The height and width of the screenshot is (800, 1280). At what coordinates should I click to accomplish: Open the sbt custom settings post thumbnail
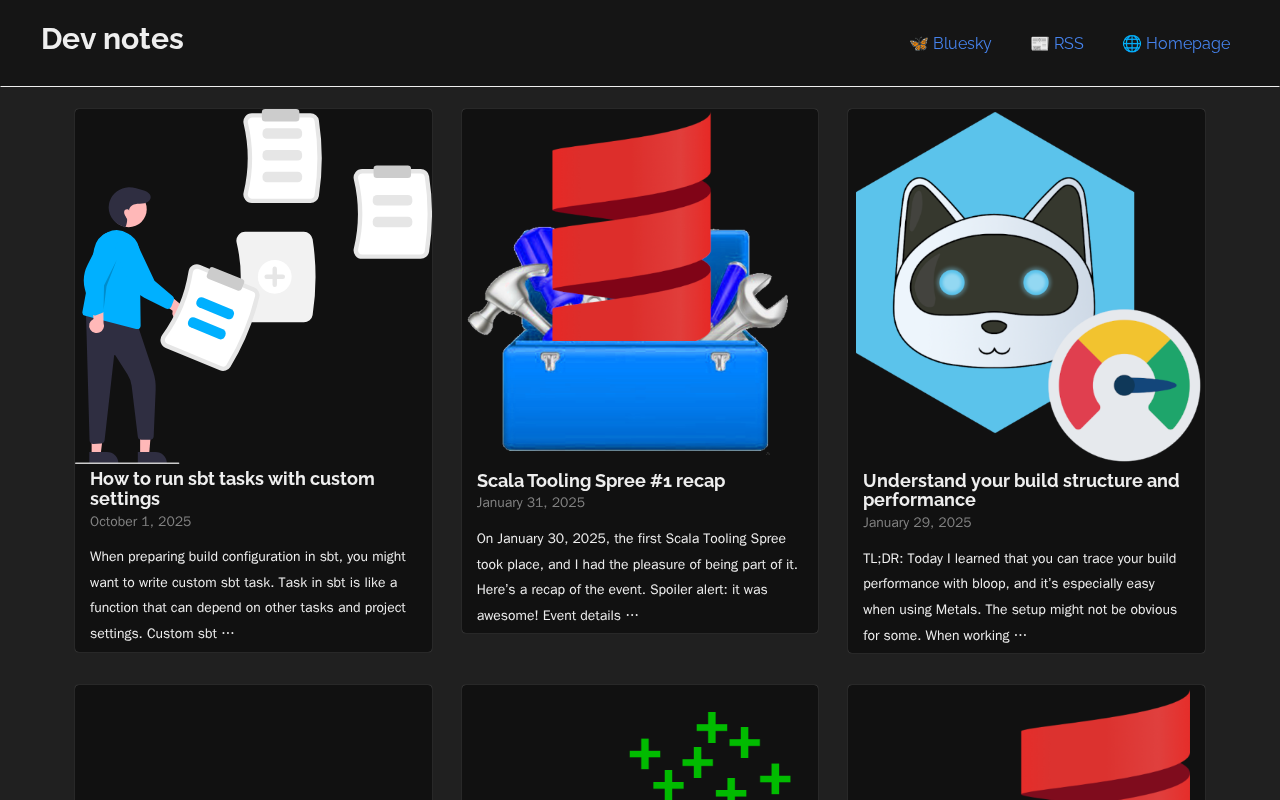tap(254, 287)
